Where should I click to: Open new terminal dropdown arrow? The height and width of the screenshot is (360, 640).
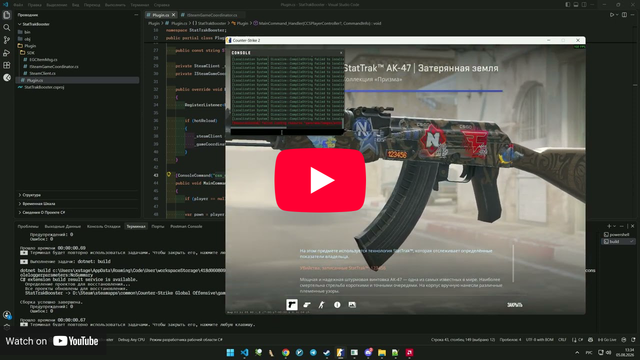[614, 226]
